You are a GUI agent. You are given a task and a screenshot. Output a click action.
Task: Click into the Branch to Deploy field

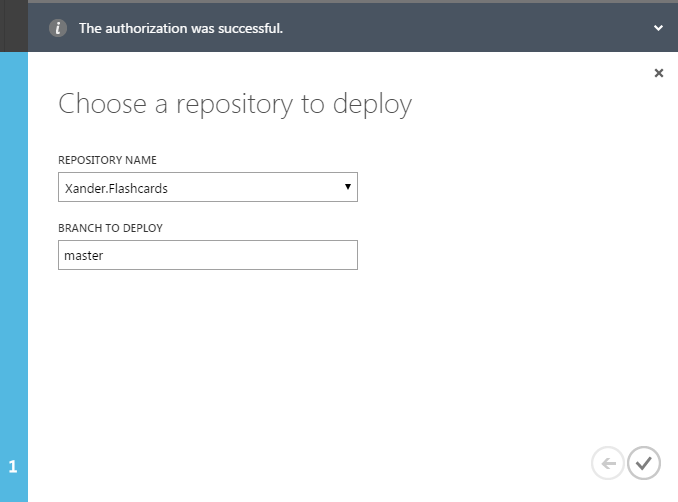click(207, 255)
